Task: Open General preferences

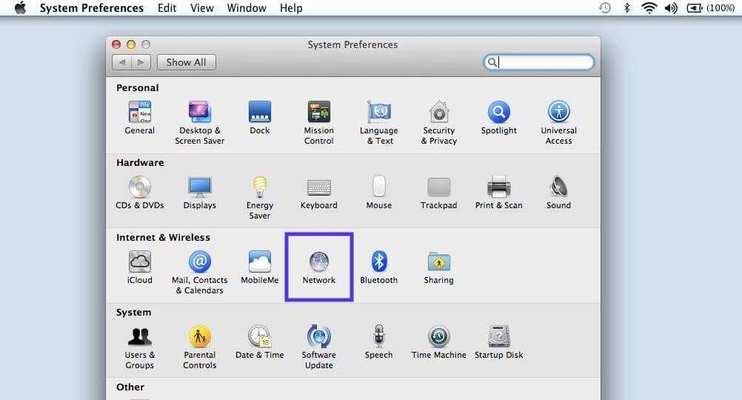Action: point(140,118)
